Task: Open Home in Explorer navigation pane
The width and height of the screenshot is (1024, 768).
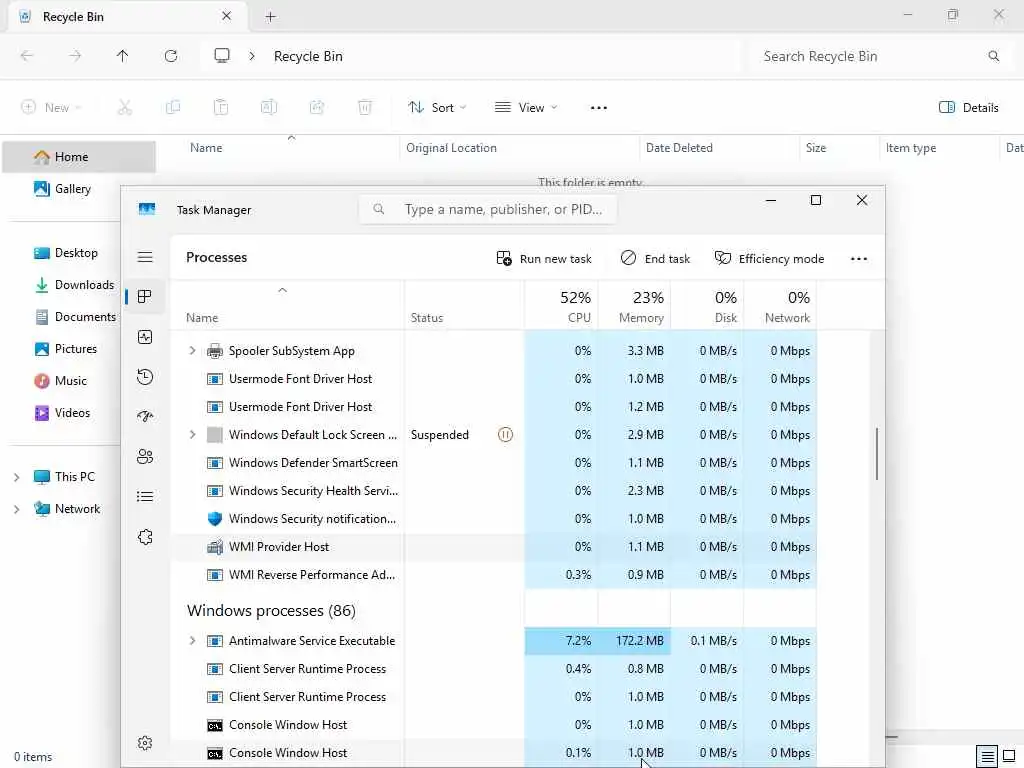Action: 79,157
